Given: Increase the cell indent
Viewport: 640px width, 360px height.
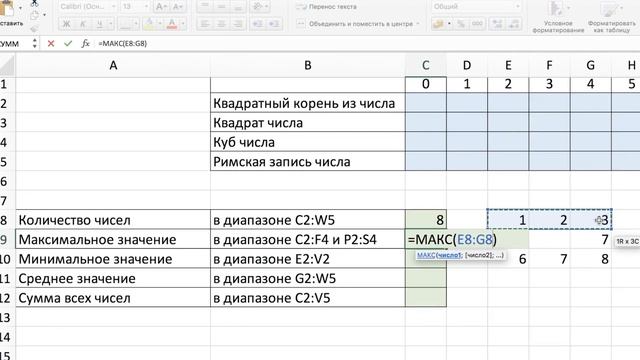Looking at the screenshot, I should [274, 24].
